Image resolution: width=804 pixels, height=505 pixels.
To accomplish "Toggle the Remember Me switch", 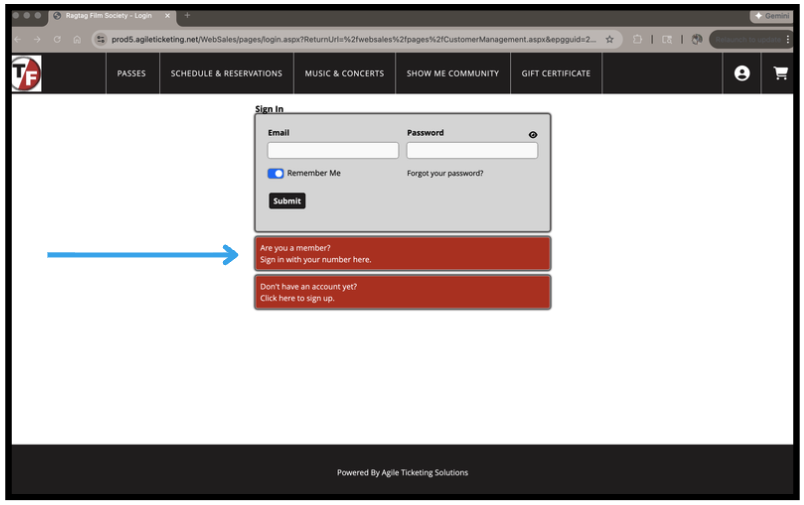I will click(276, 173).
